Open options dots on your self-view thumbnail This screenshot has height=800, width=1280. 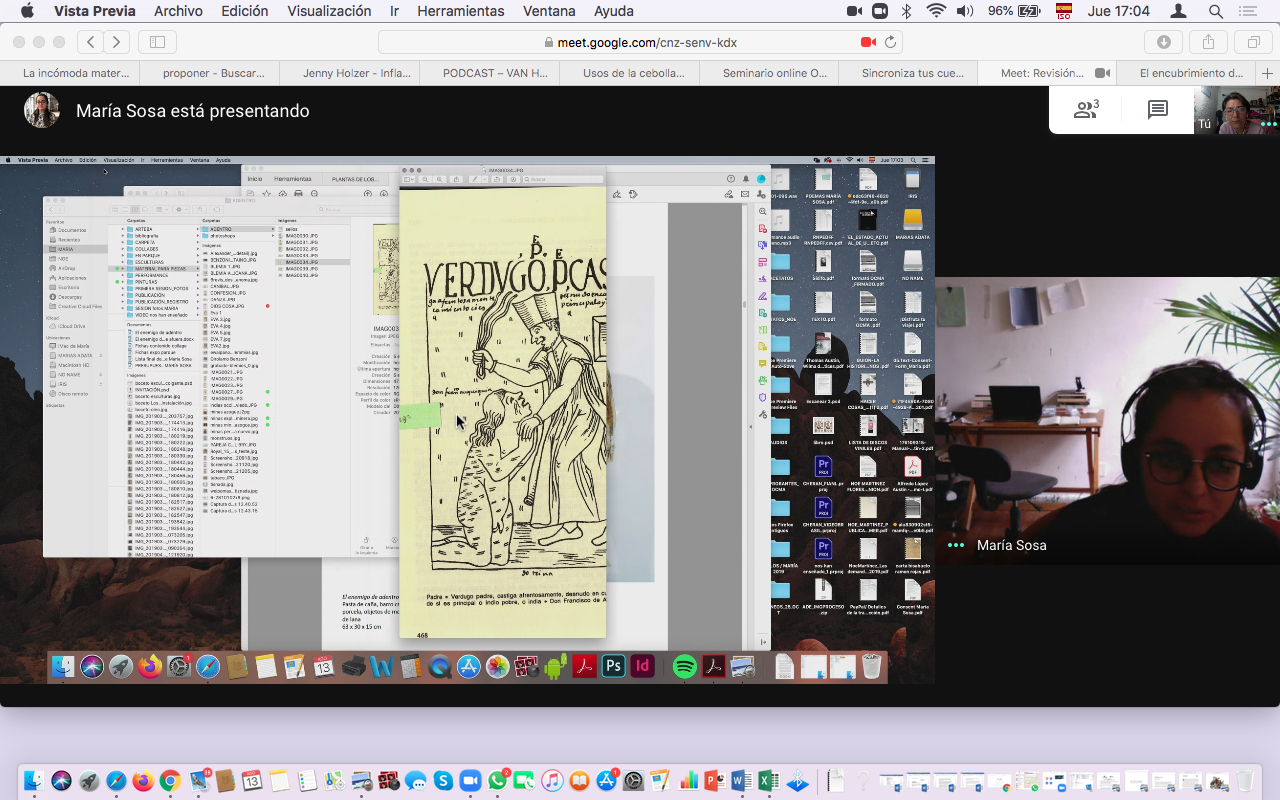pyautogui.click(x=1268, y=124)
